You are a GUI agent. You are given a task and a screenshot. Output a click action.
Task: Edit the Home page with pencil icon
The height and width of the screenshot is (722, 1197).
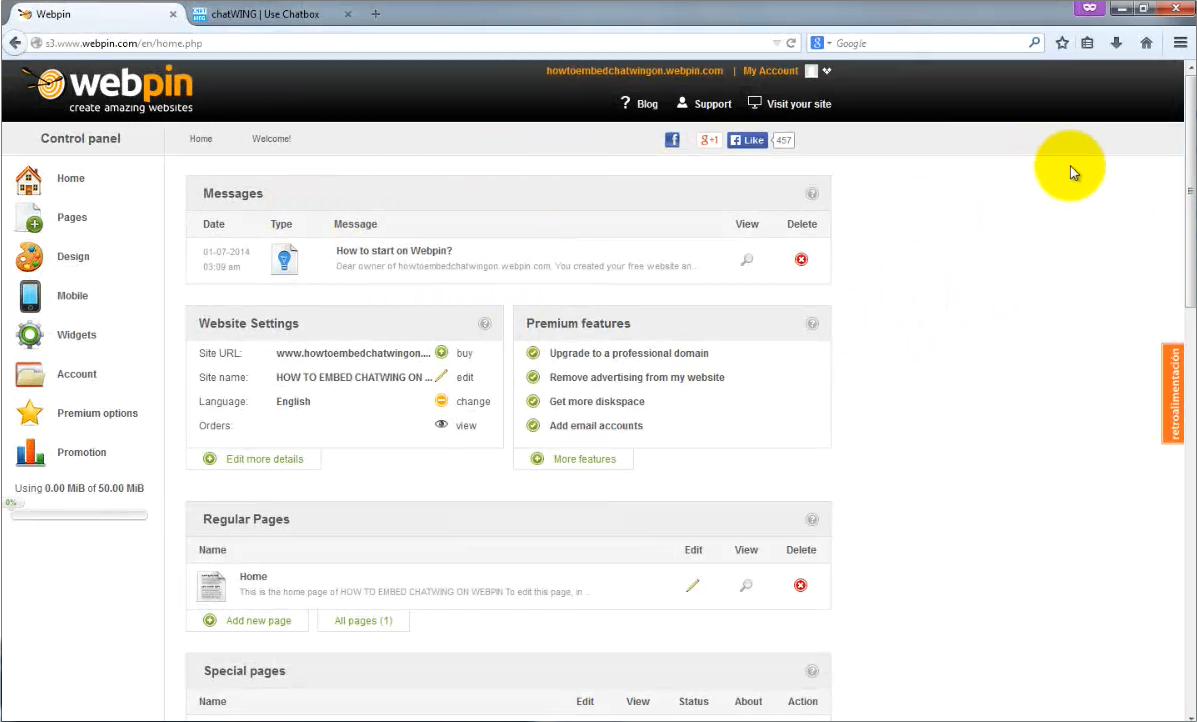click(692, 585)
